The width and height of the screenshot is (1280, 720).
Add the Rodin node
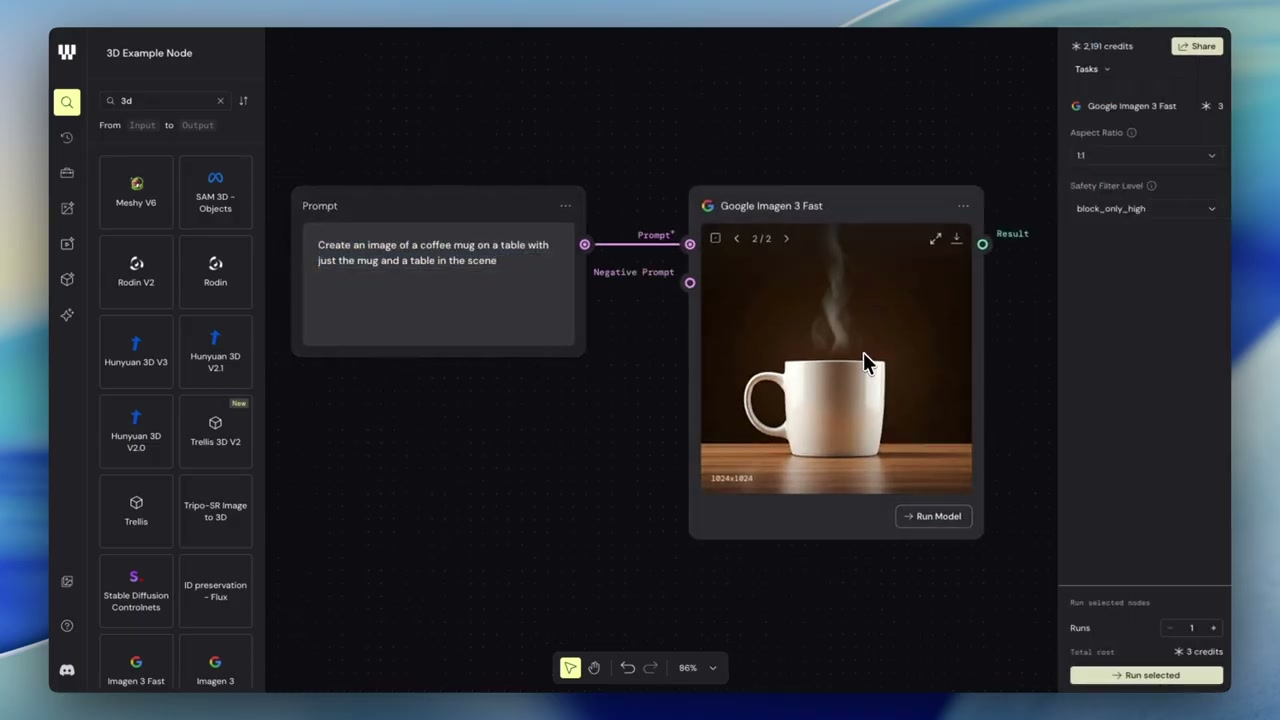click(x=215, y=272)
